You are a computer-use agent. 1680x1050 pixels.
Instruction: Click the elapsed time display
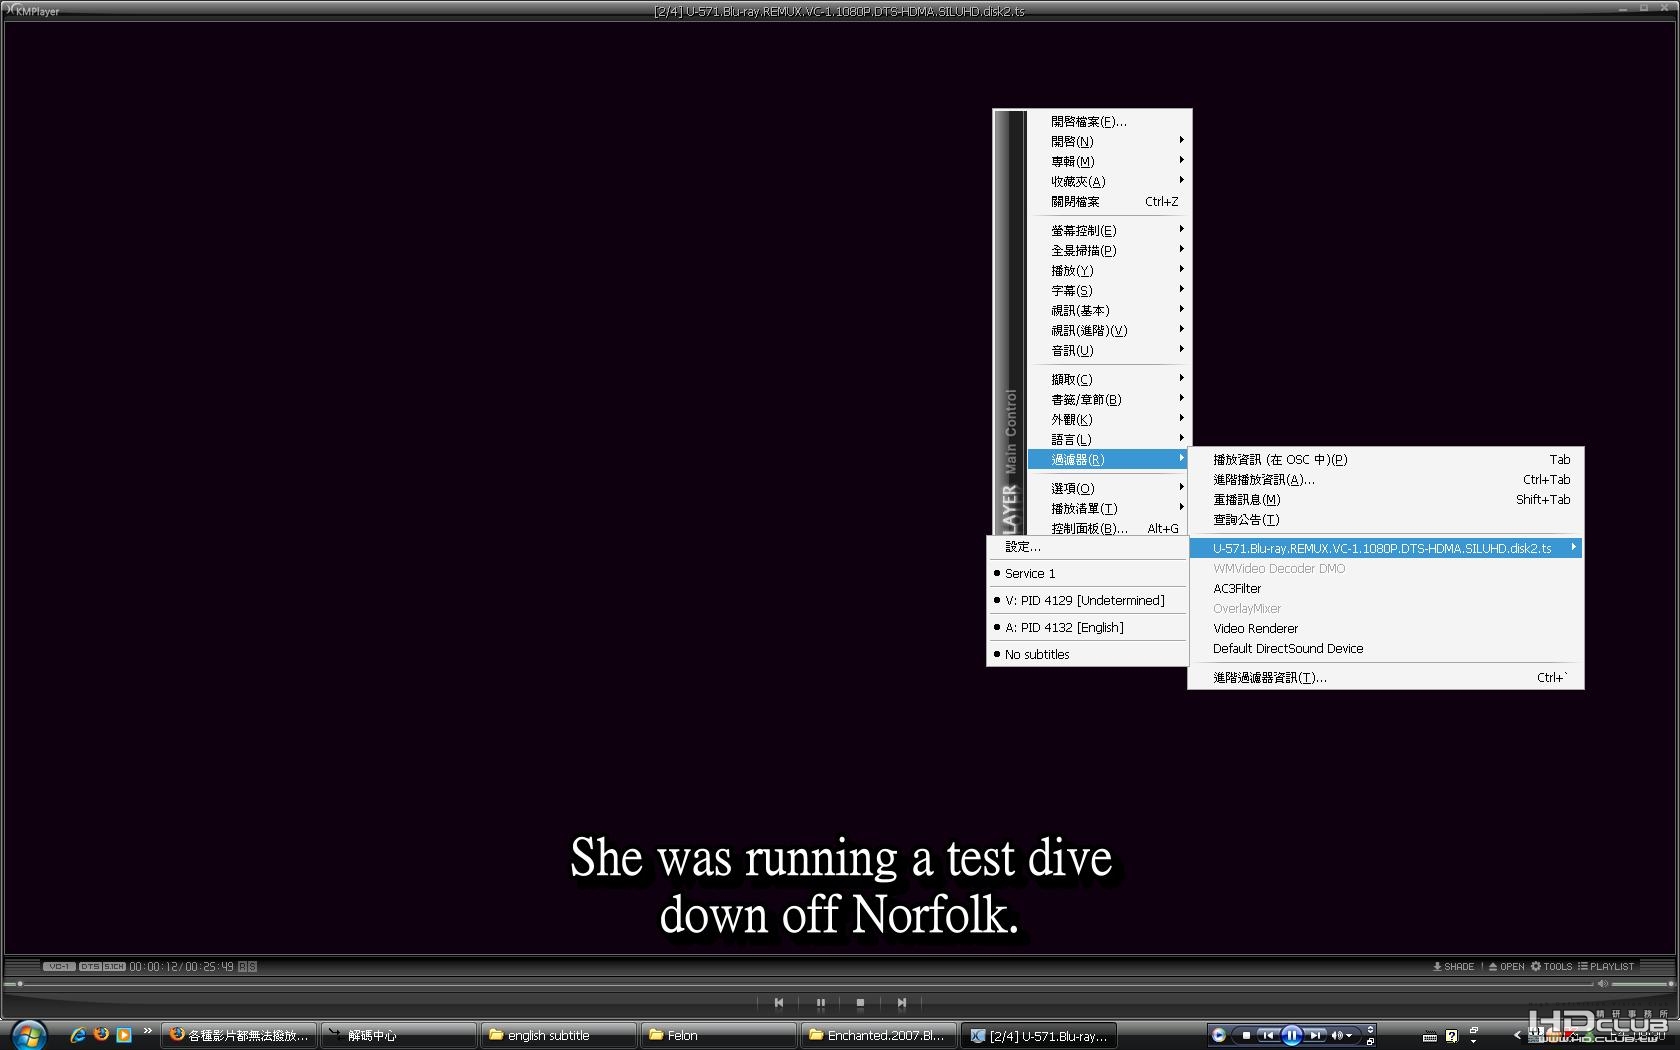coord(153,966)
